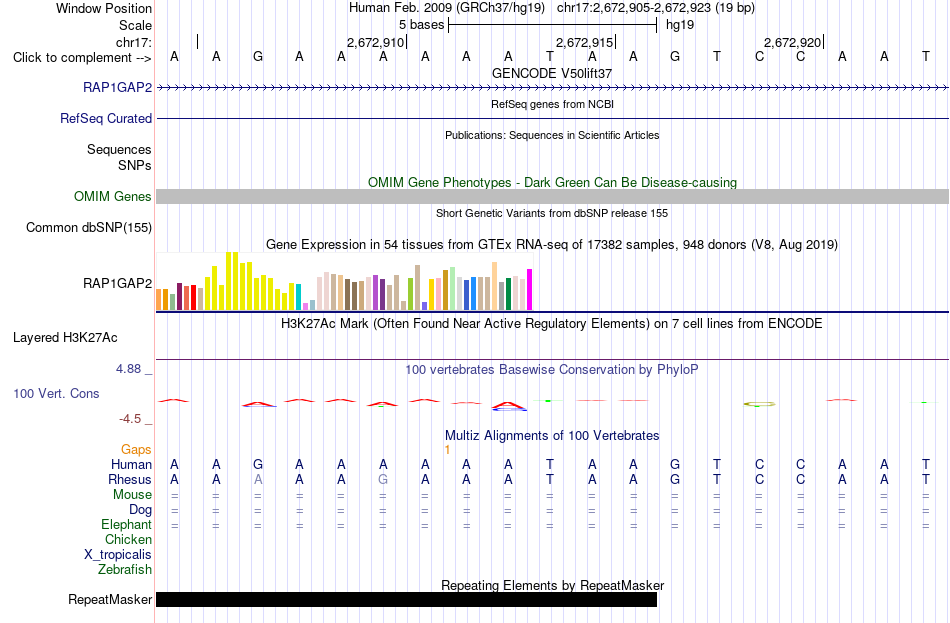Click the 2,672,910 ruler position
950x623 pixels.
coord(375,42)
